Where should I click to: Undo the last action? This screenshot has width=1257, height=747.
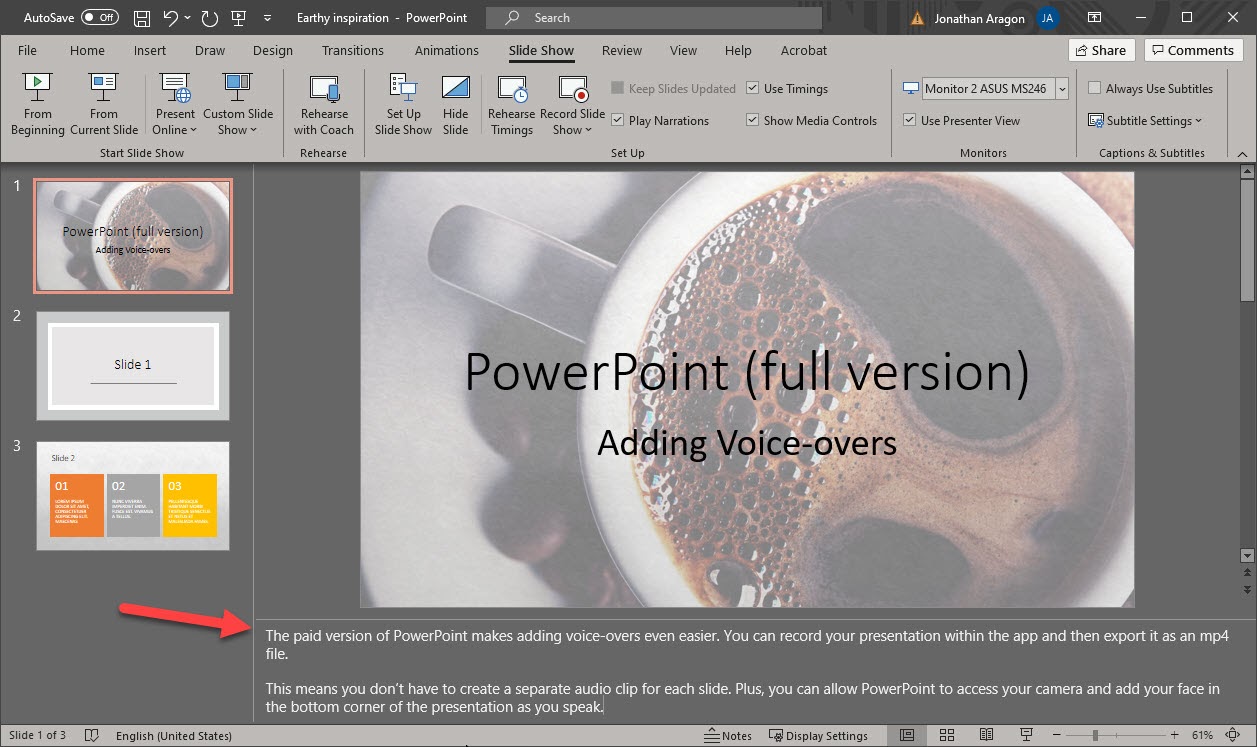tap(171, 18)
